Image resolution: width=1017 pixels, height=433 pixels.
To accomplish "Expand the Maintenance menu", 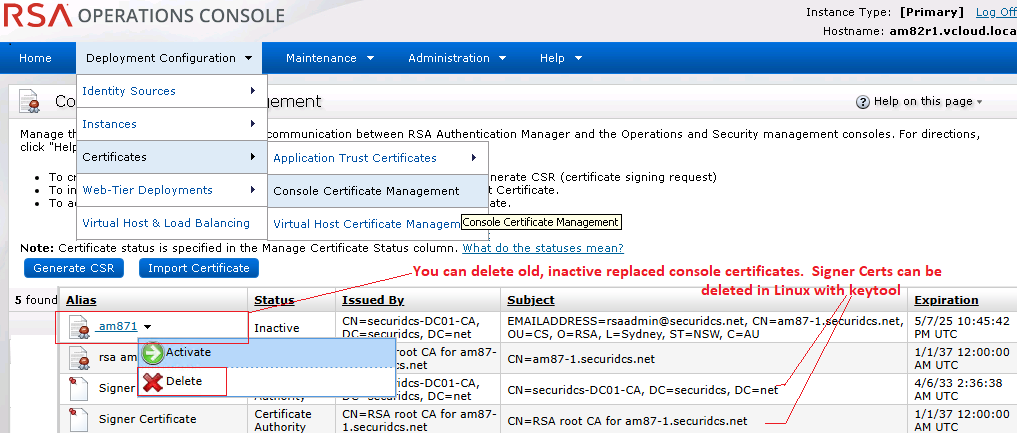I will coord(329,58).
